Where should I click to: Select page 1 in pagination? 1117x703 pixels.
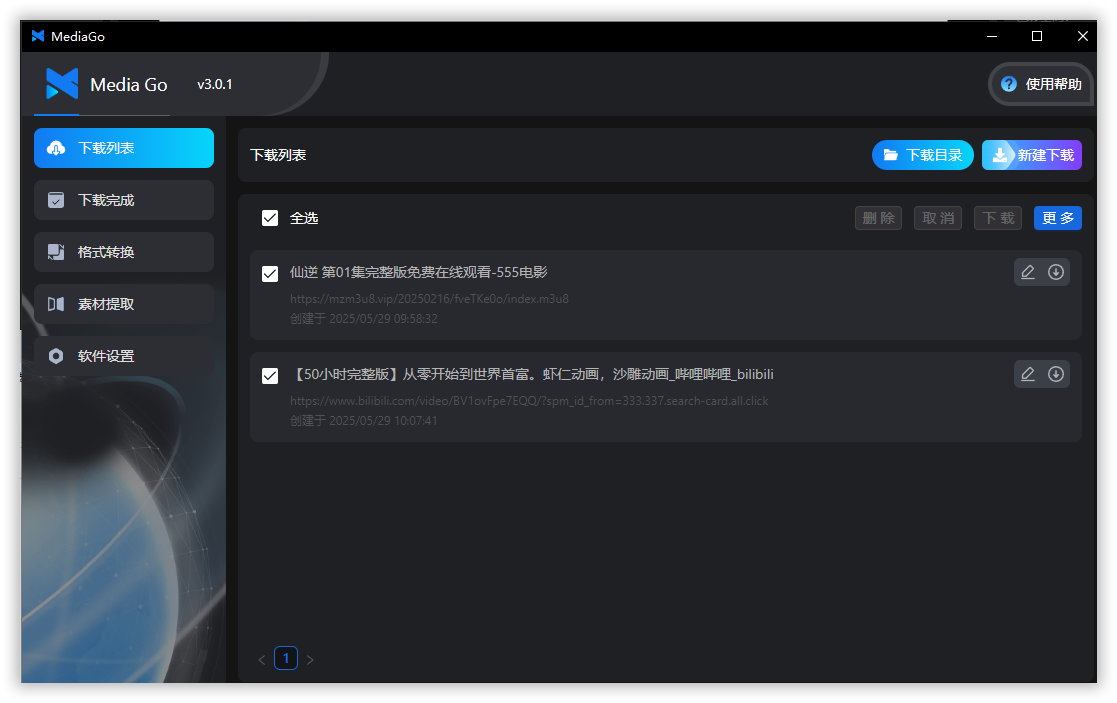[x=286, y=658]
